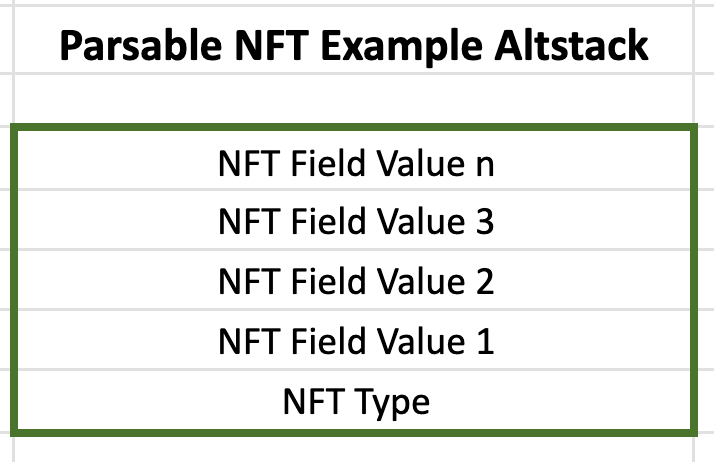This screenshot has height=462, width=714.
Task: Select empty cell left of NFT Field Value 3
Action: pos(7,222)
